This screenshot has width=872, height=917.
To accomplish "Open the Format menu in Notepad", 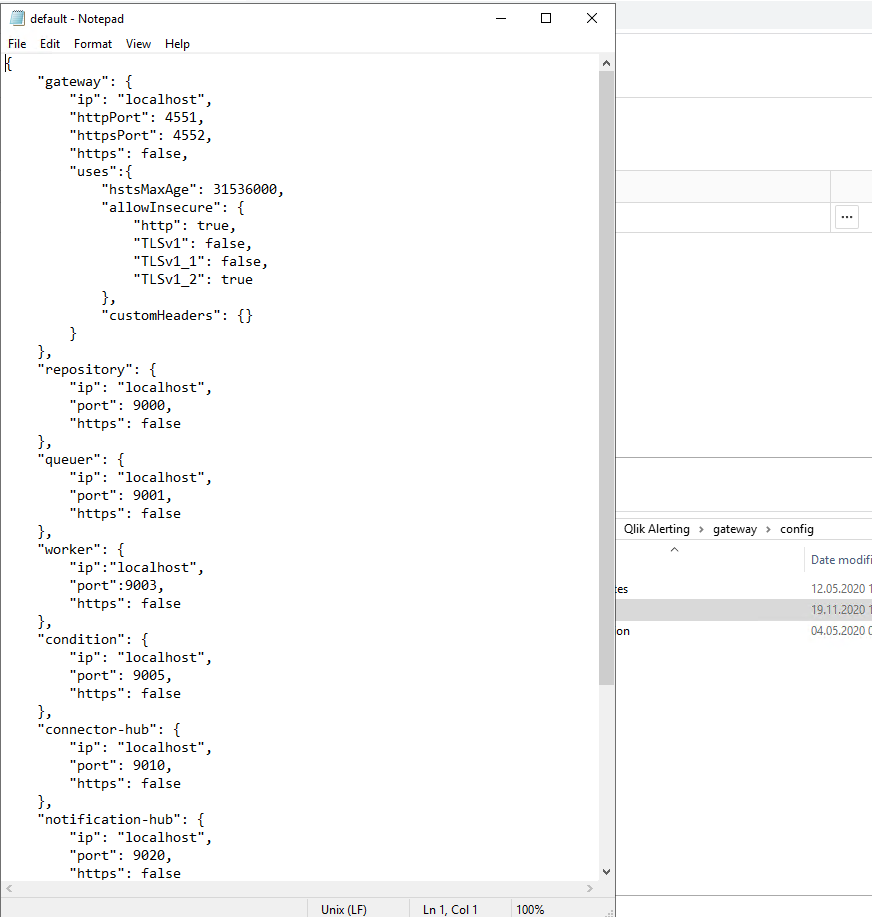I will pyautogui.click(x=92, y=44).
